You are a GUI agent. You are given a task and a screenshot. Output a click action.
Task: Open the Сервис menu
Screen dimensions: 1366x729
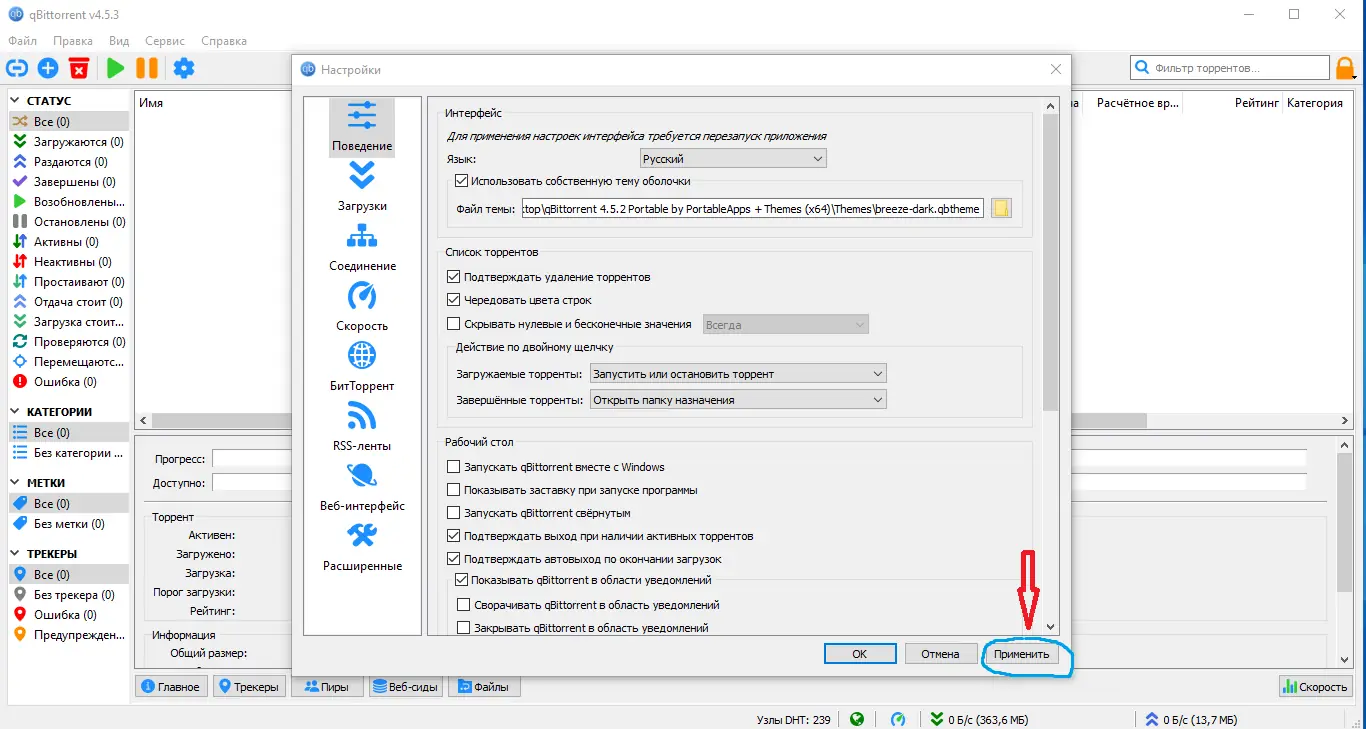(163, 41)
